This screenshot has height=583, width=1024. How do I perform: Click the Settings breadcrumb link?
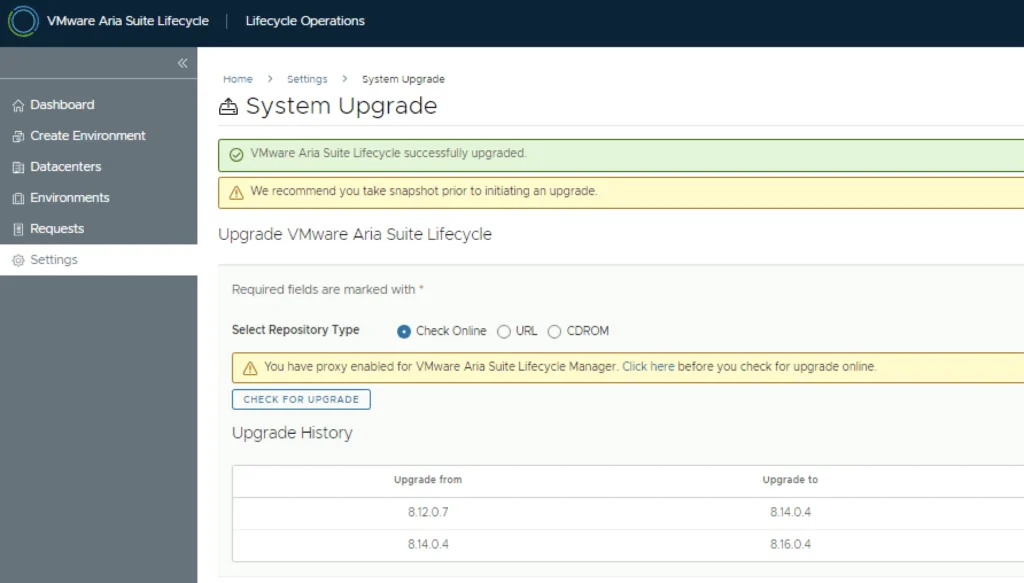point(307,79)
